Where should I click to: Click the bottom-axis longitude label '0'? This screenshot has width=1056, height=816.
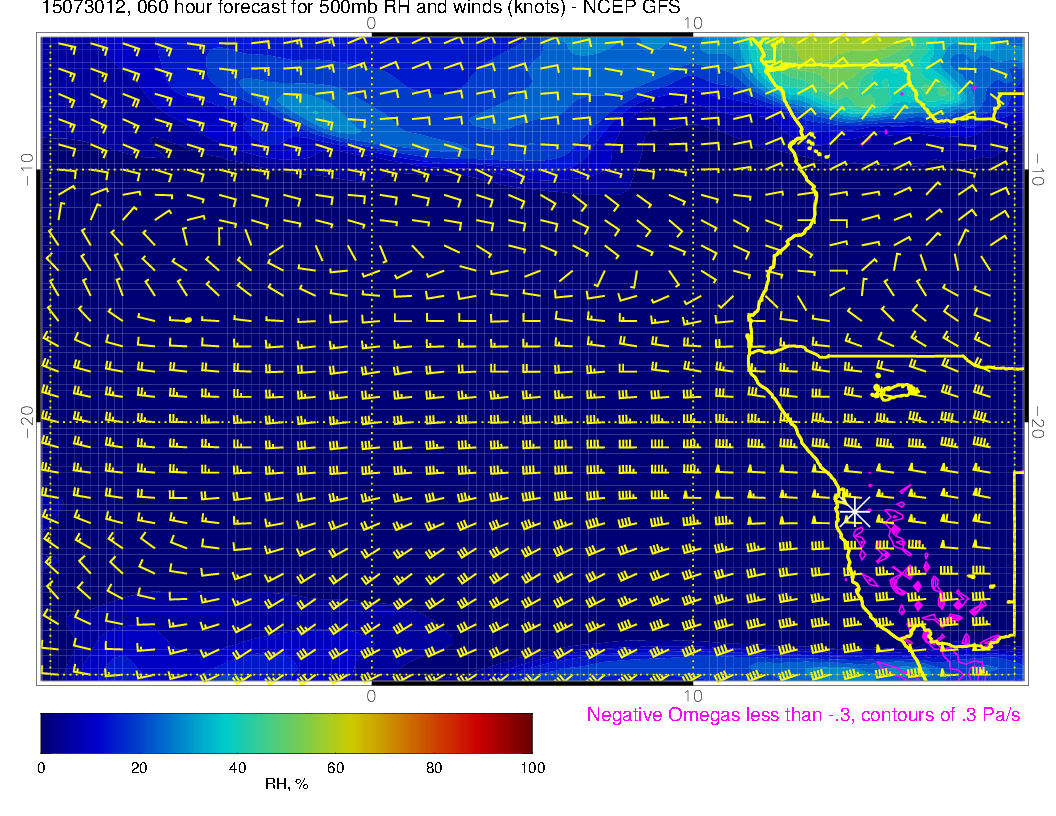click(371, 696)
